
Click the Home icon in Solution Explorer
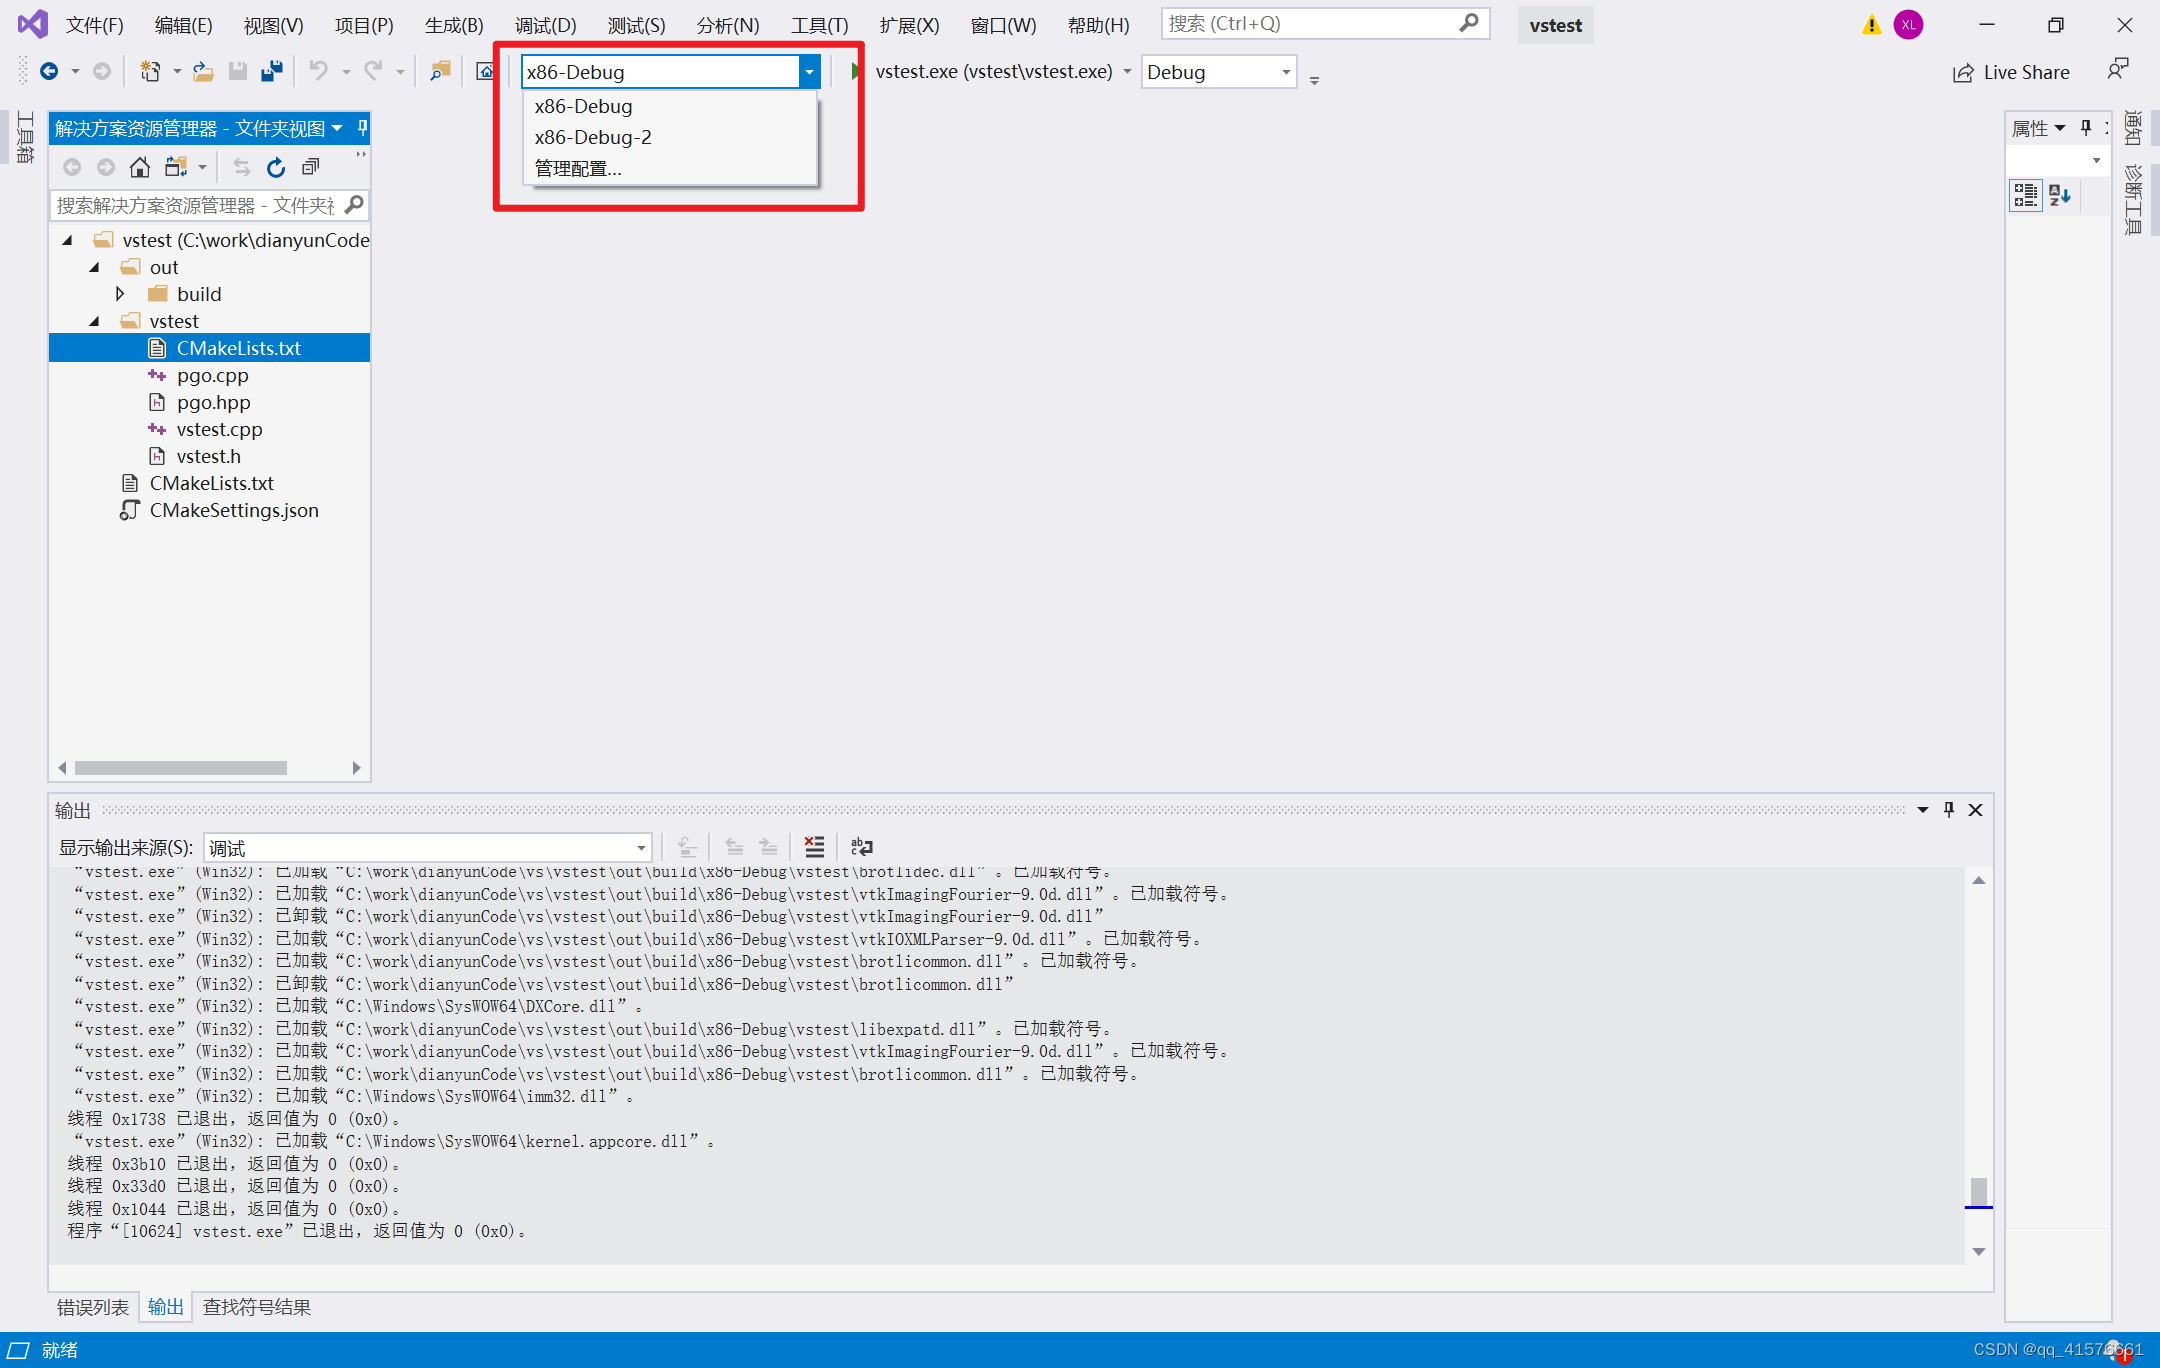click(x=140, y=167)
